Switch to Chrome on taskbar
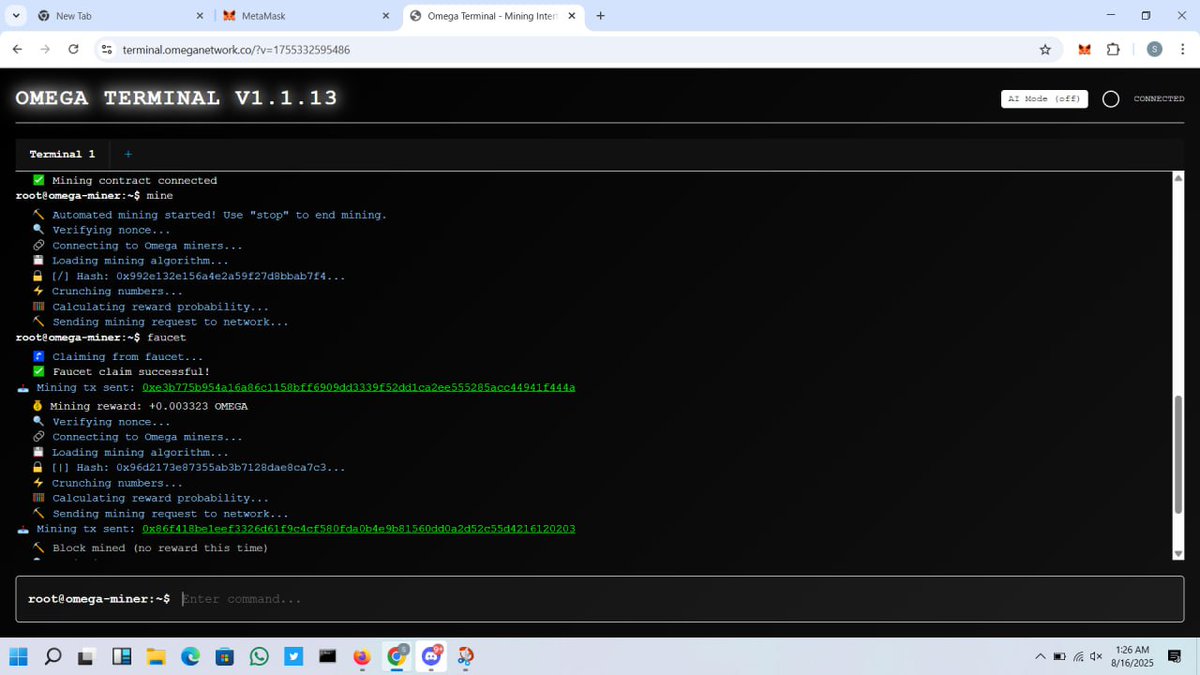Screen dimensions: 1200x675 (397, 656)
